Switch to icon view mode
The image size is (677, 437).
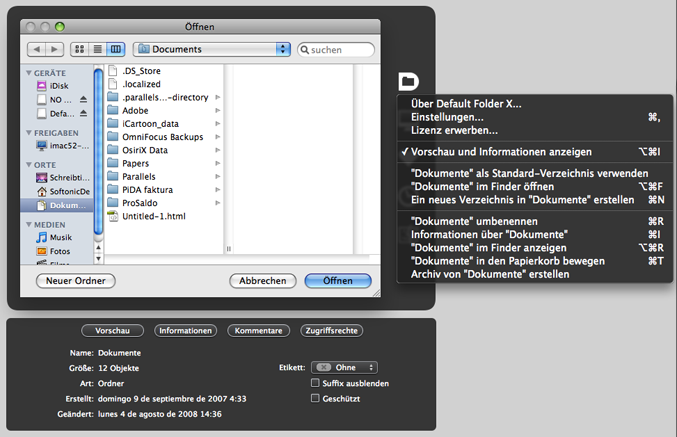[80, 49]
